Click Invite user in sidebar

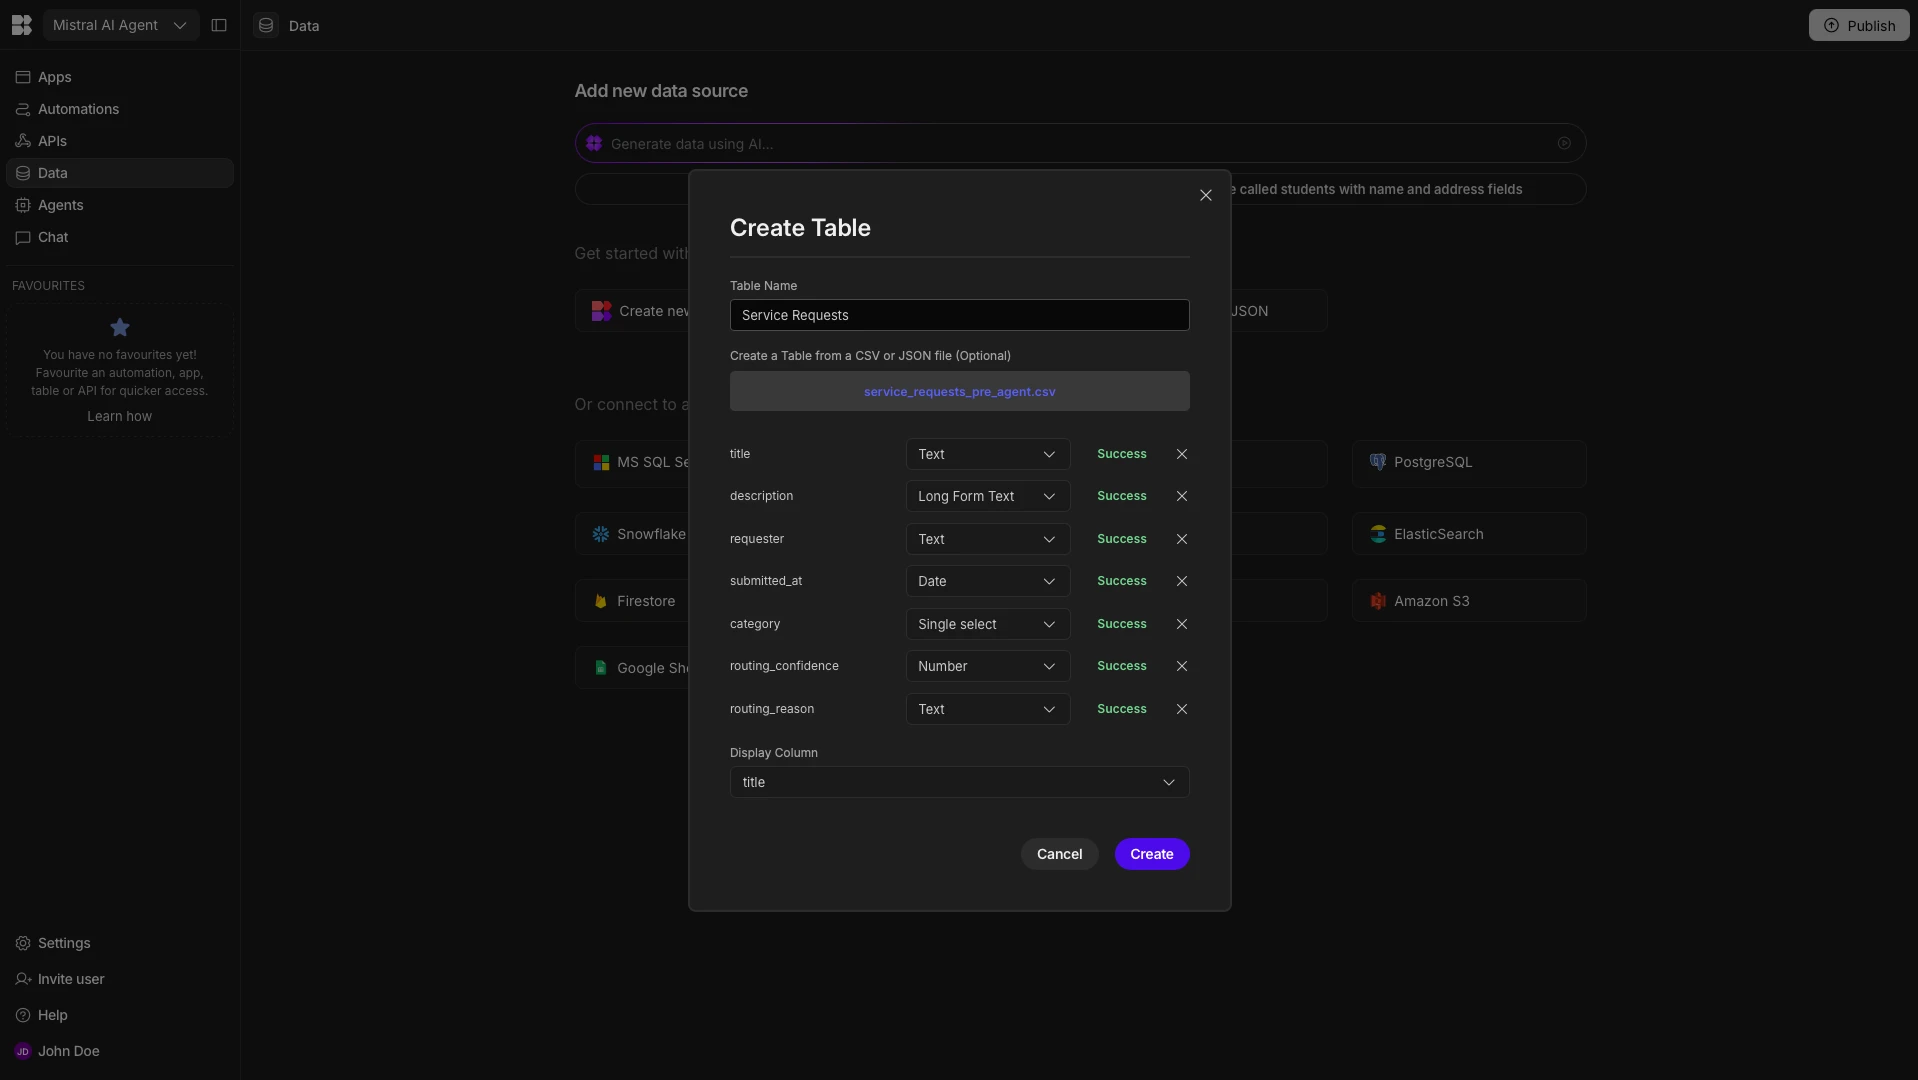[120, 979]
